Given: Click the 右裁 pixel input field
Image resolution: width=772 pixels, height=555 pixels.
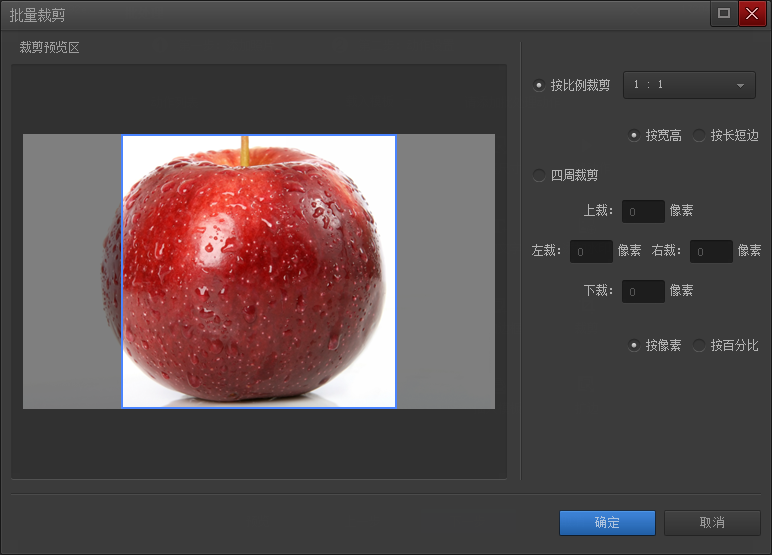Looking at the screenshot, I should (x=711, y=251).
